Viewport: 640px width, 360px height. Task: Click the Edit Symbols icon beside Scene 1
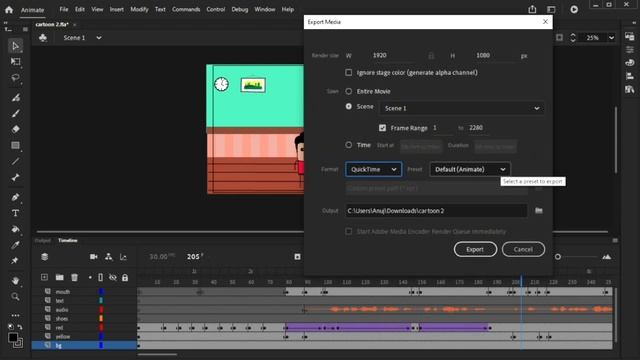pos(43,38)
